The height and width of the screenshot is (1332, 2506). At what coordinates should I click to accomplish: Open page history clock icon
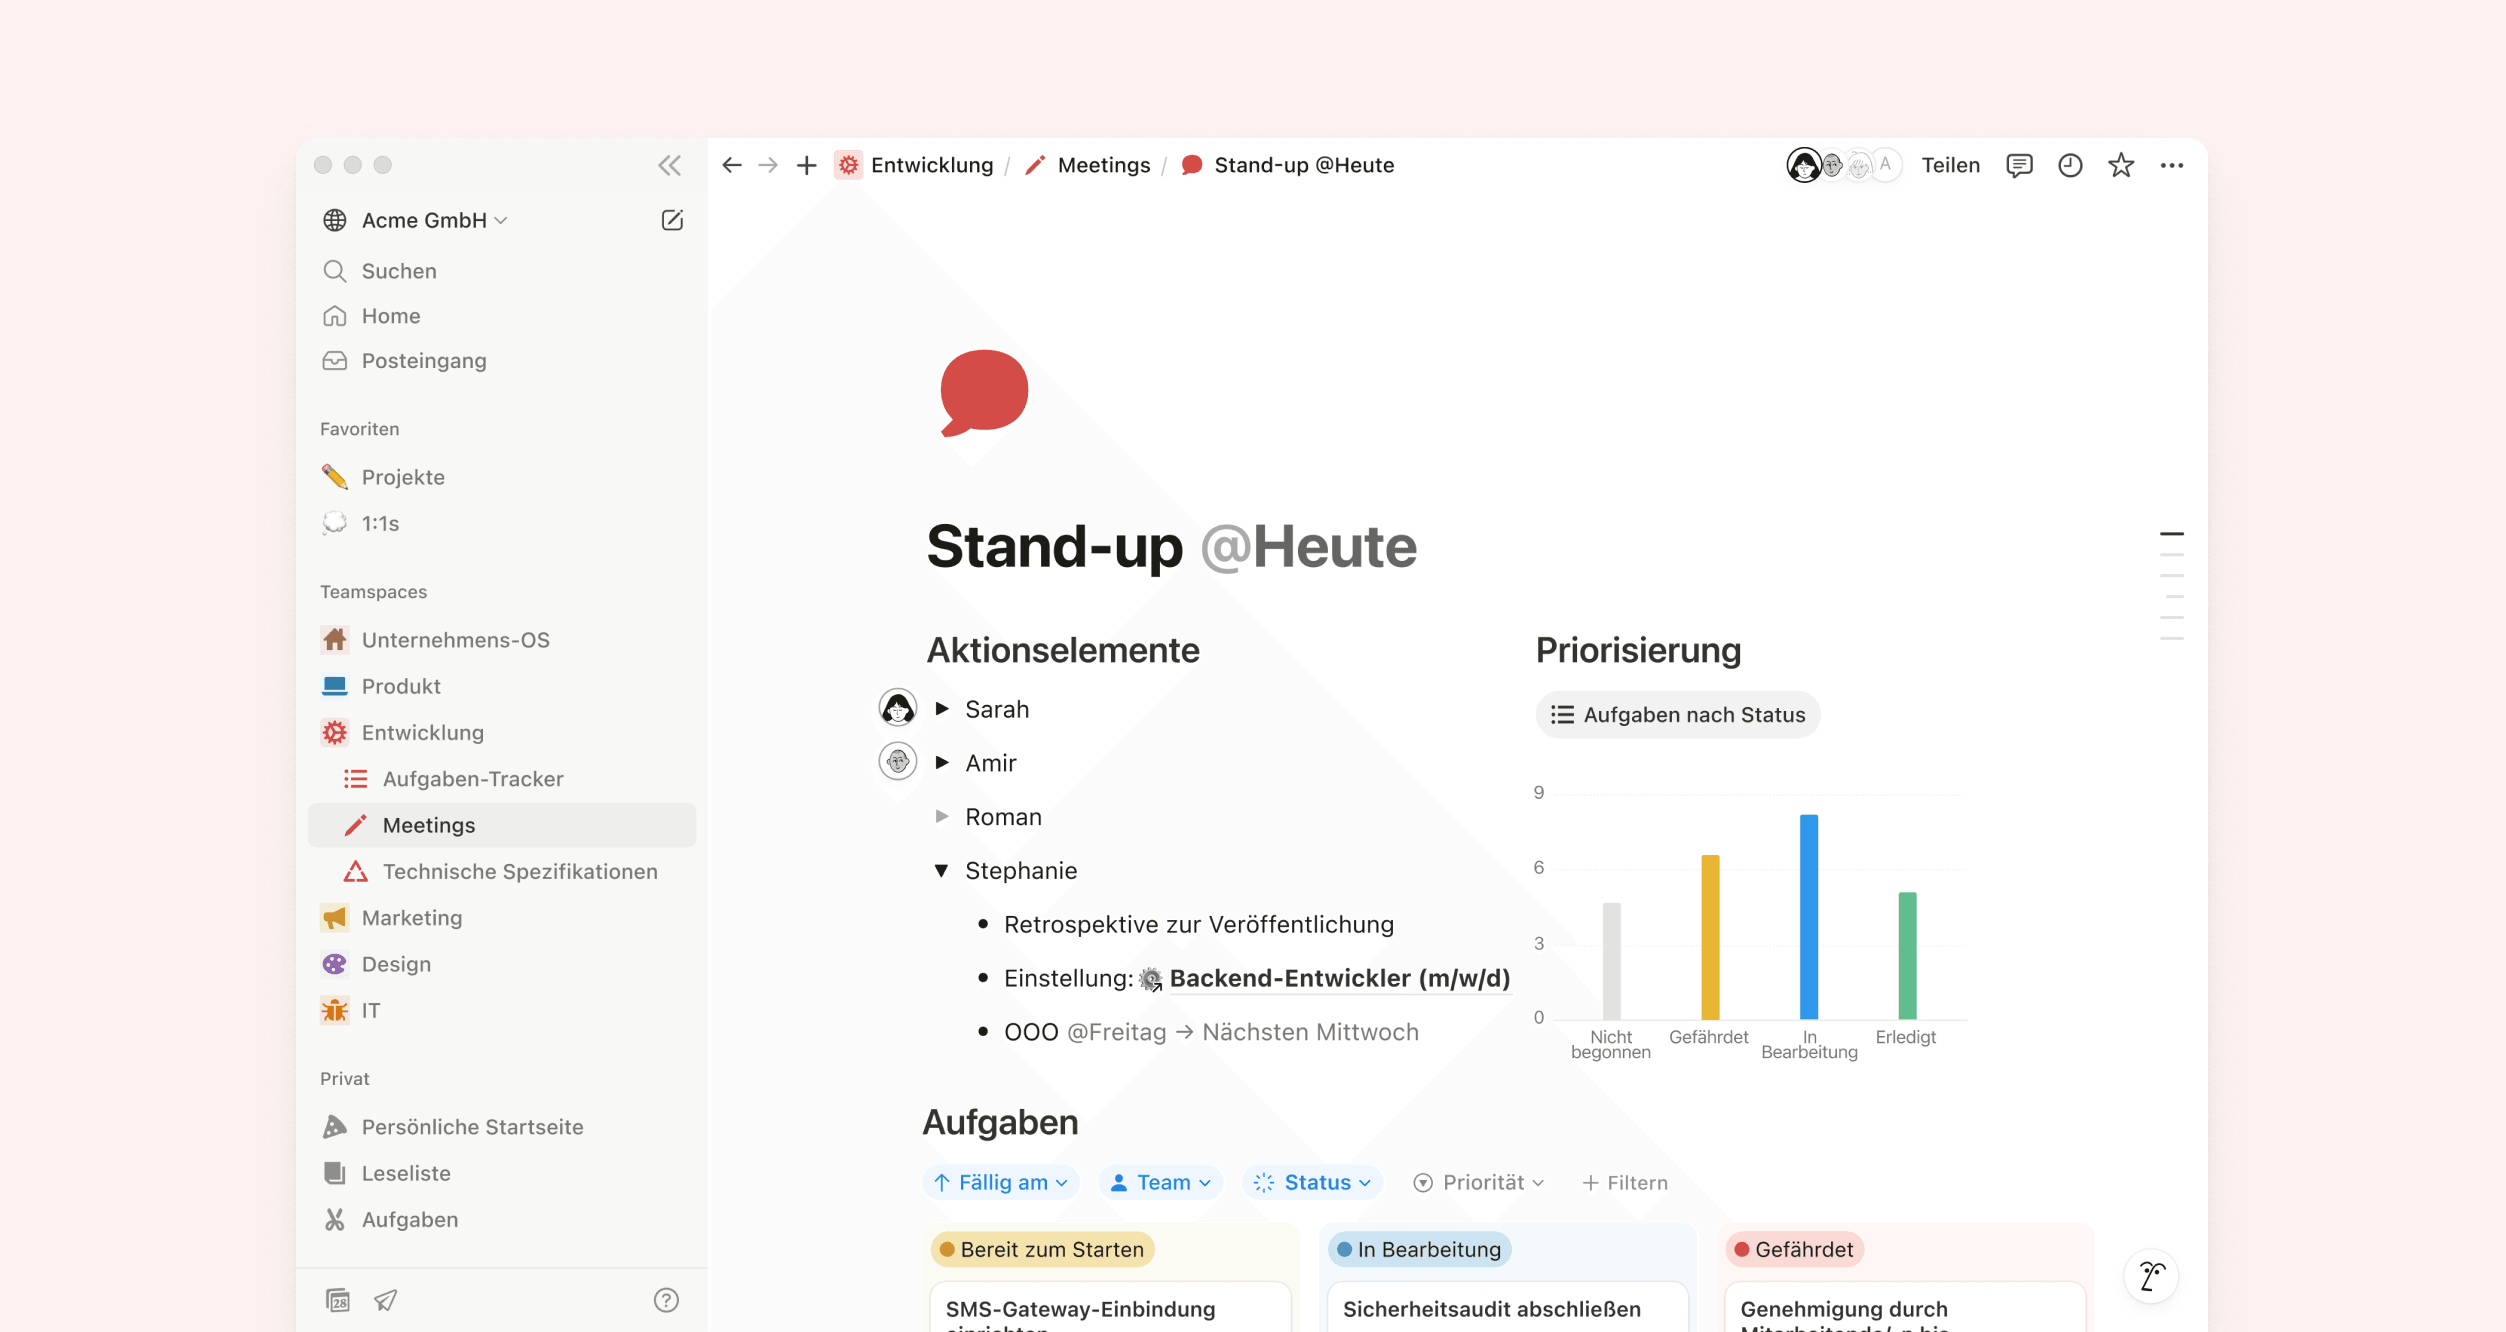2070,165
